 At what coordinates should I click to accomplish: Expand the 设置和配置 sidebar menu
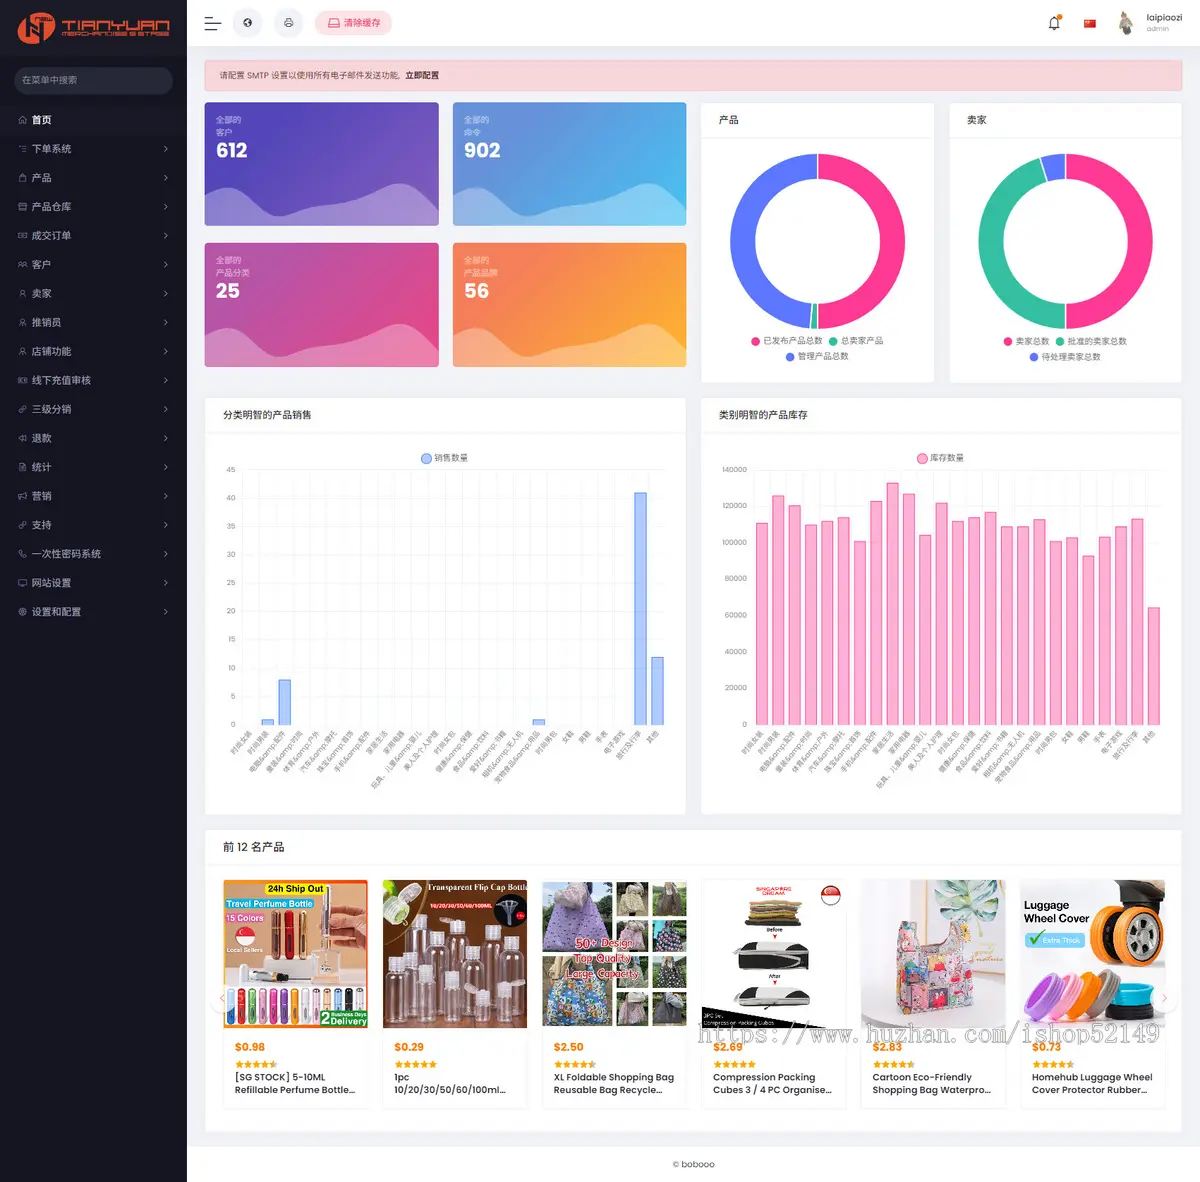[93, 612]
